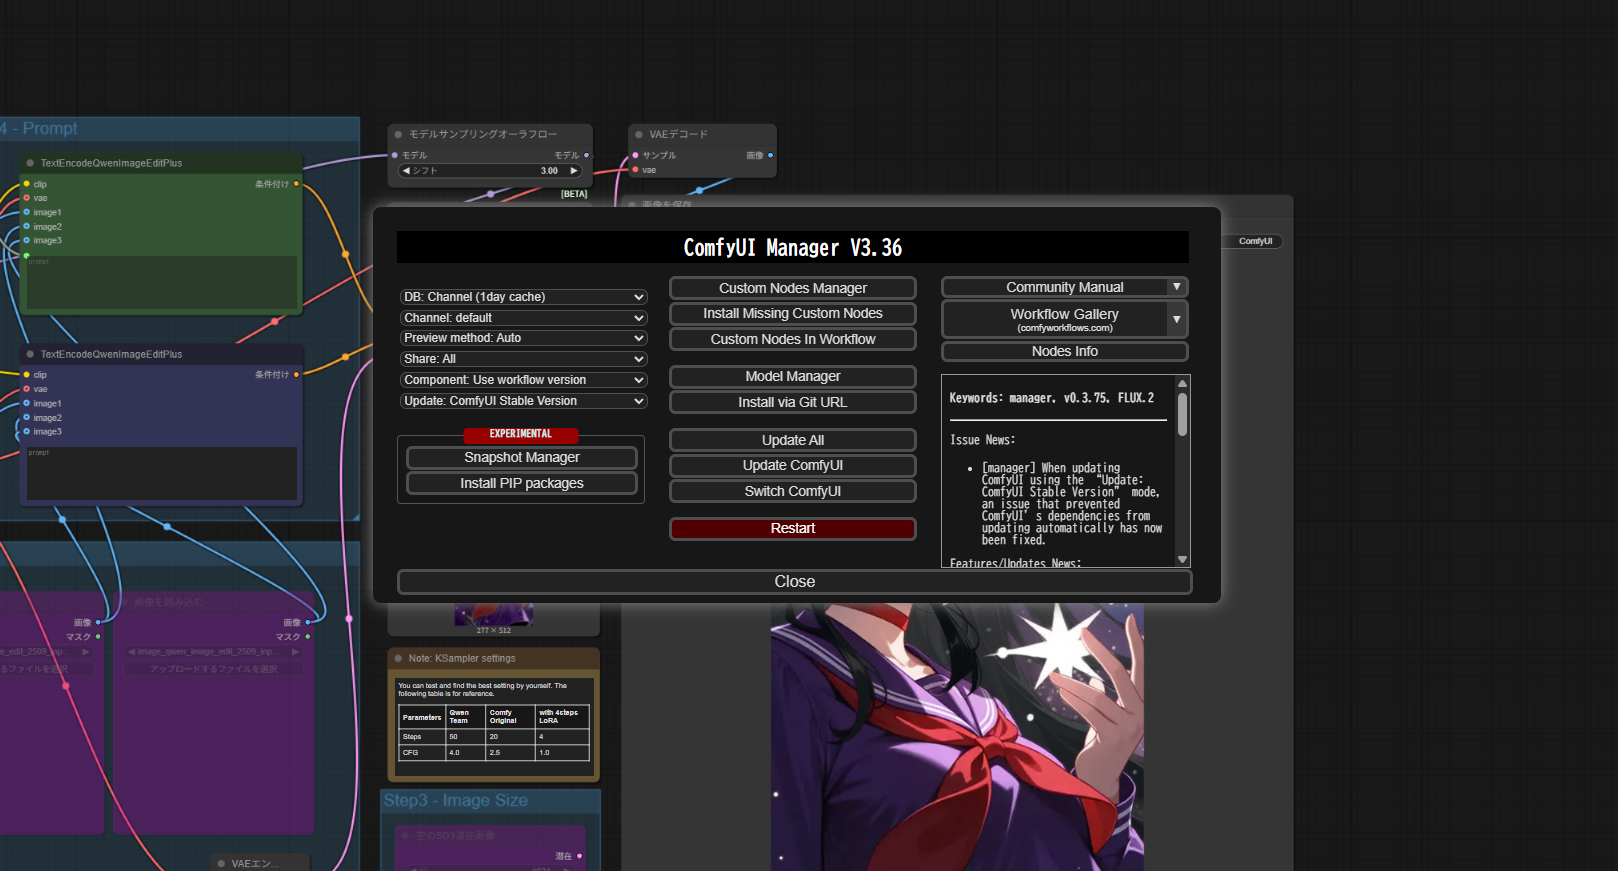The width and height of the screenshot is (1618, 871).
Task: Decrease シフト value with left arrow
Action: tap(406, 171)
